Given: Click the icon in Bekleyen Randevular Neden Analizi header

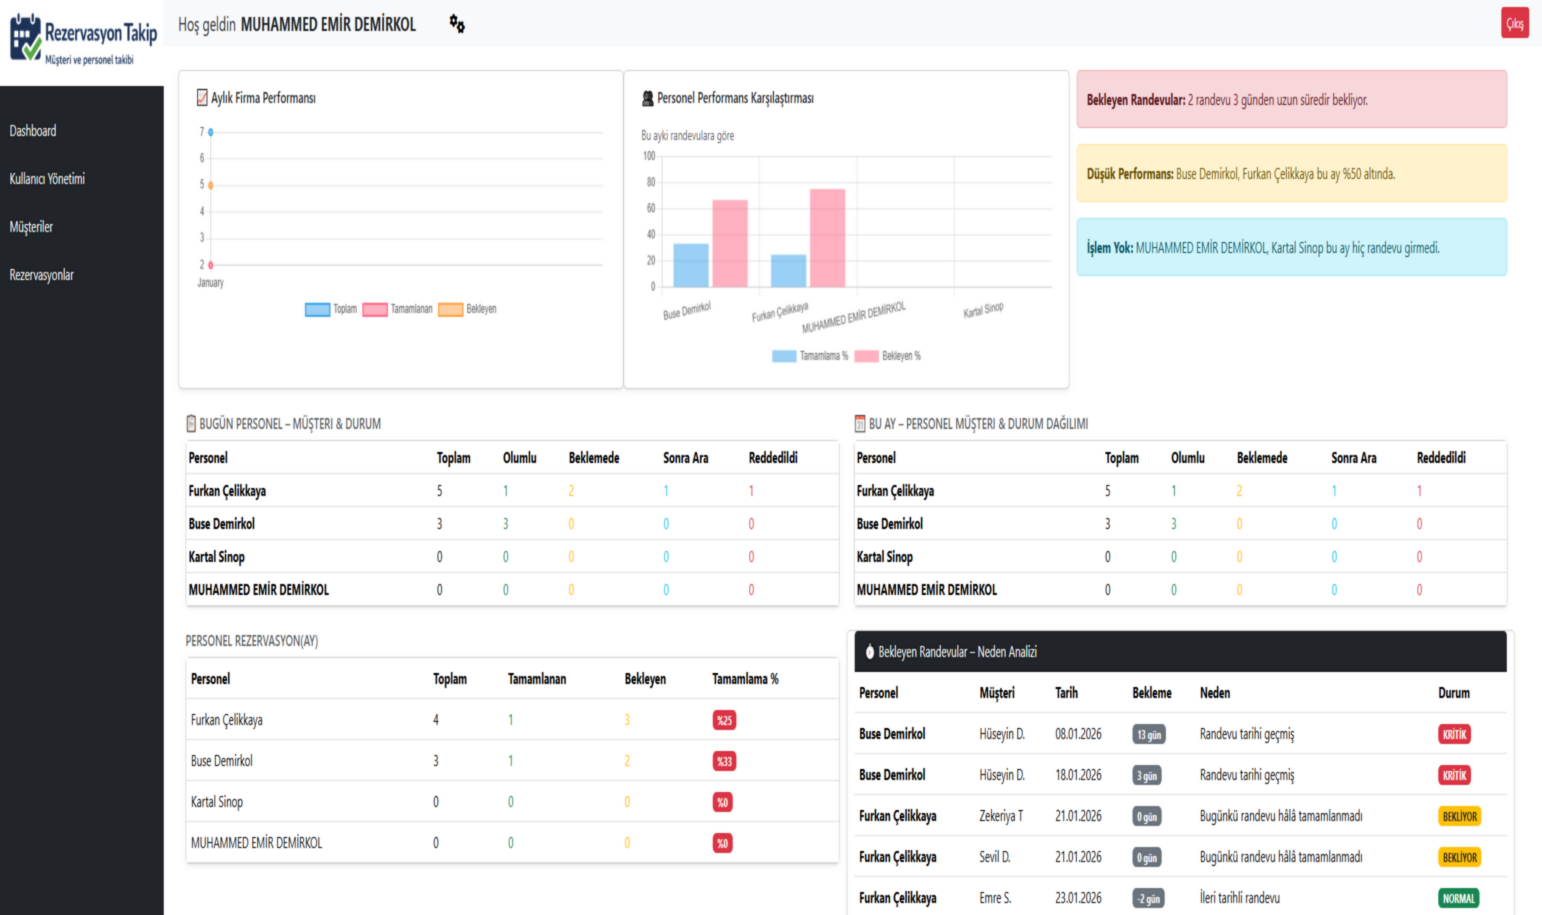Looking at the screenshot, I should click(x=869, y=652).
